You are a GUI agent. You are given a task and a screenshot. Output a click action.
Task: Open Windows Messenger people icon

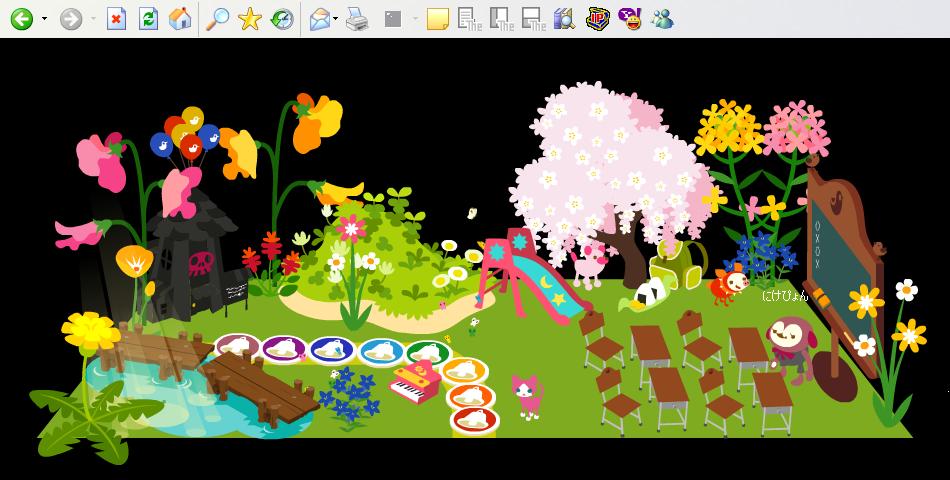[663, 19]
